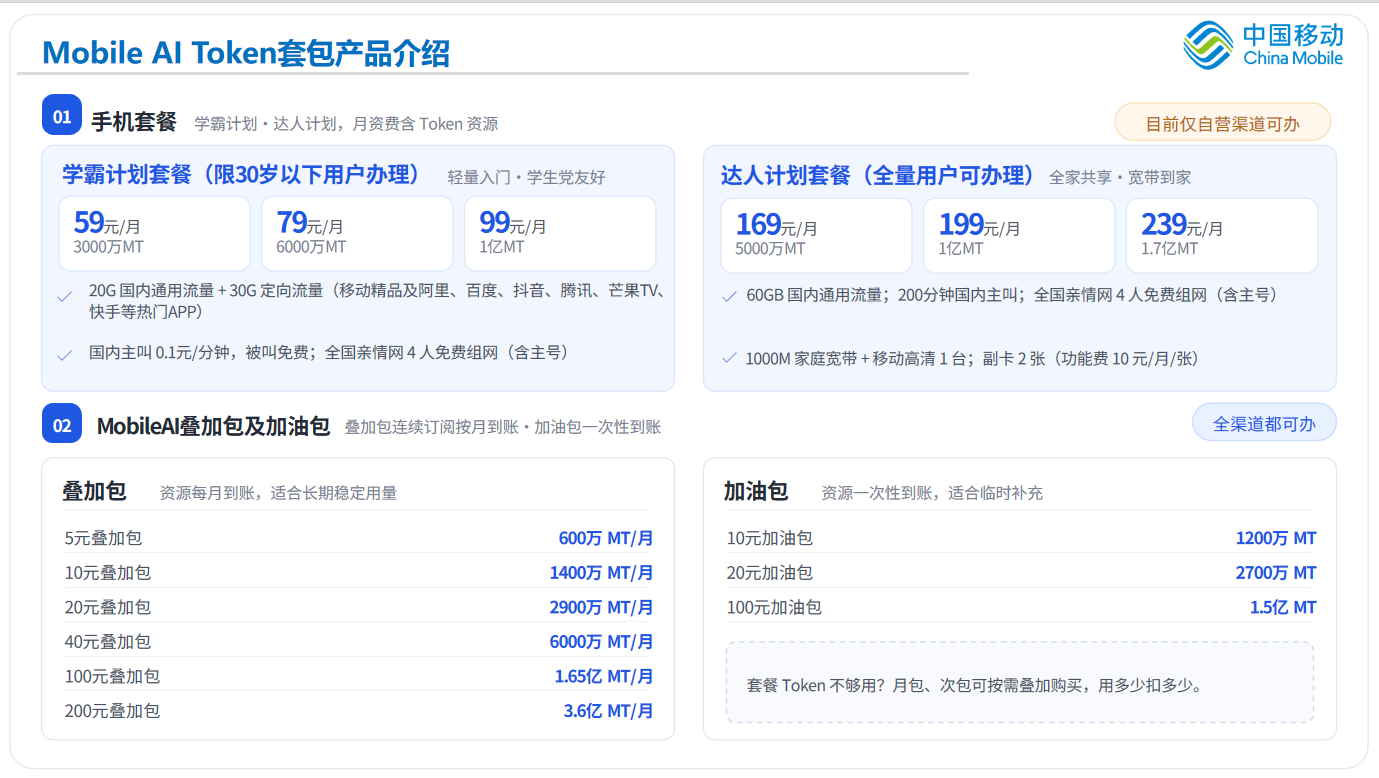The height and width of the screenshot is (778, 1379).
Task: Click the 1.5亿 MT value
Action: tap(1283, 607)
